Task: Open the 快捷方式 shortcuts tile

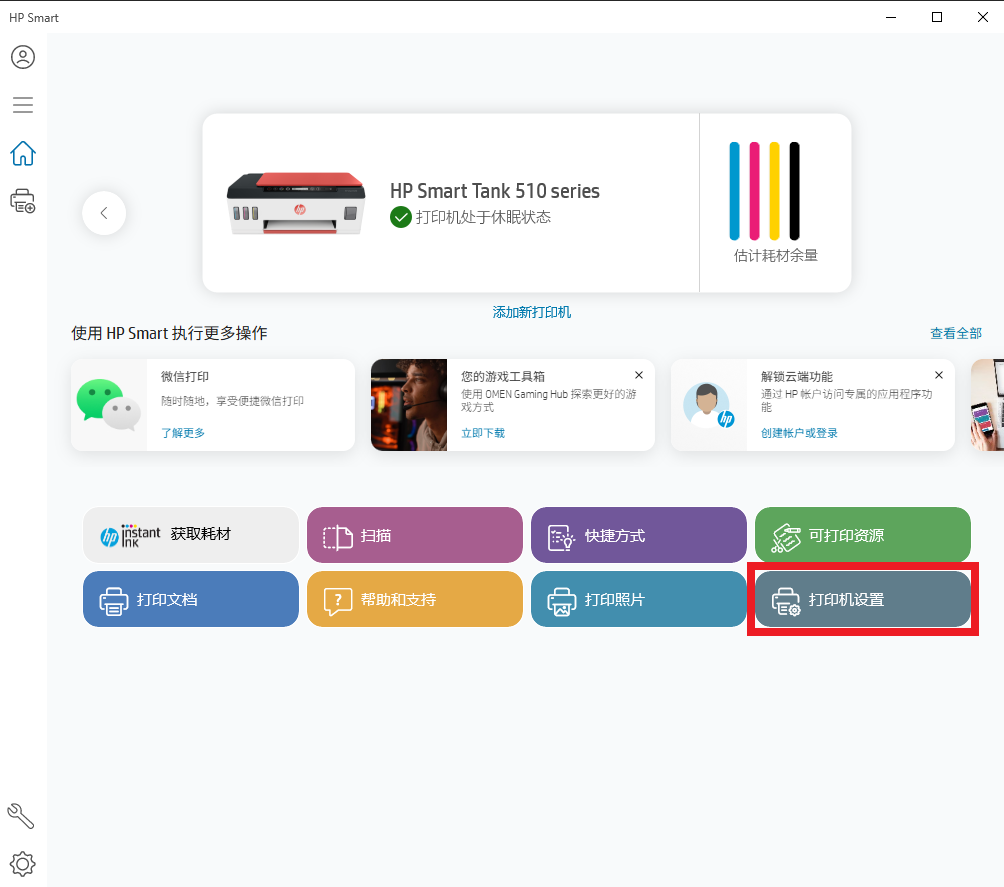Action: [x=639, y=535]
